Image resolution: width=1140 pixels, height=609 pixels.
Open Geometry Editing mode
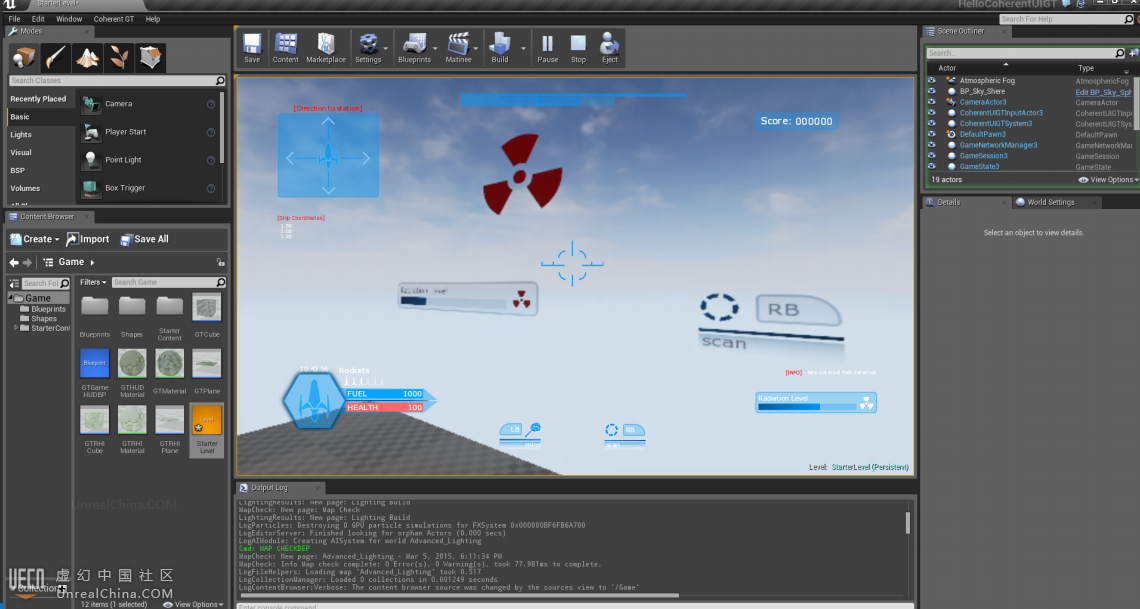pyautogui.click(x=151, y=58)
